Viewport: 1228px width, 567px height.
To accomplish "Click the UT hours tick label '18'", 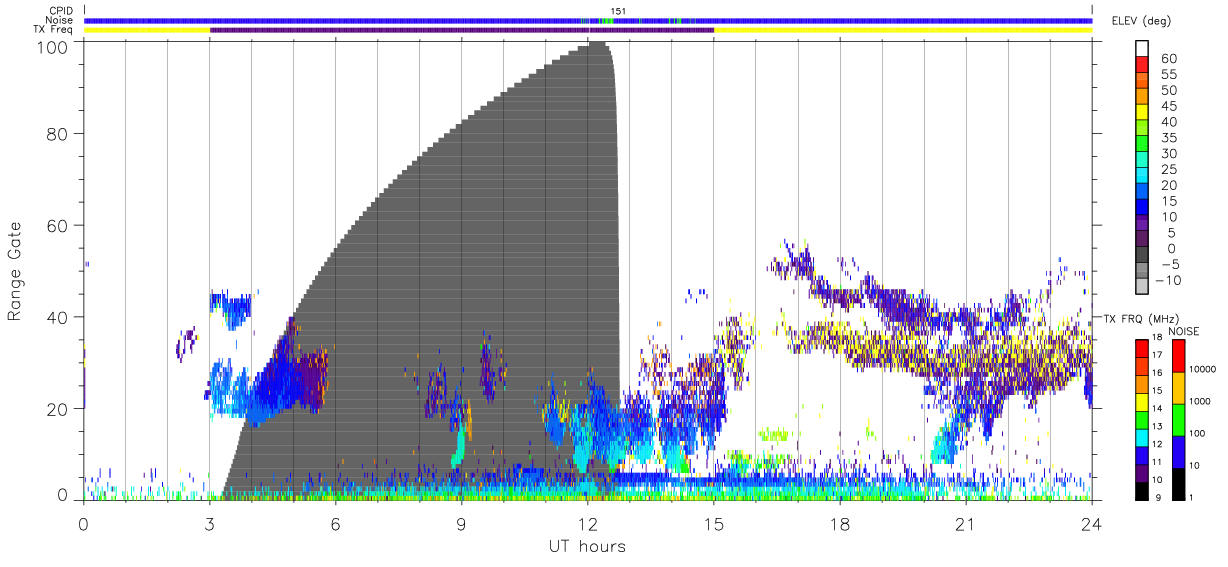I will coord(839,524).
